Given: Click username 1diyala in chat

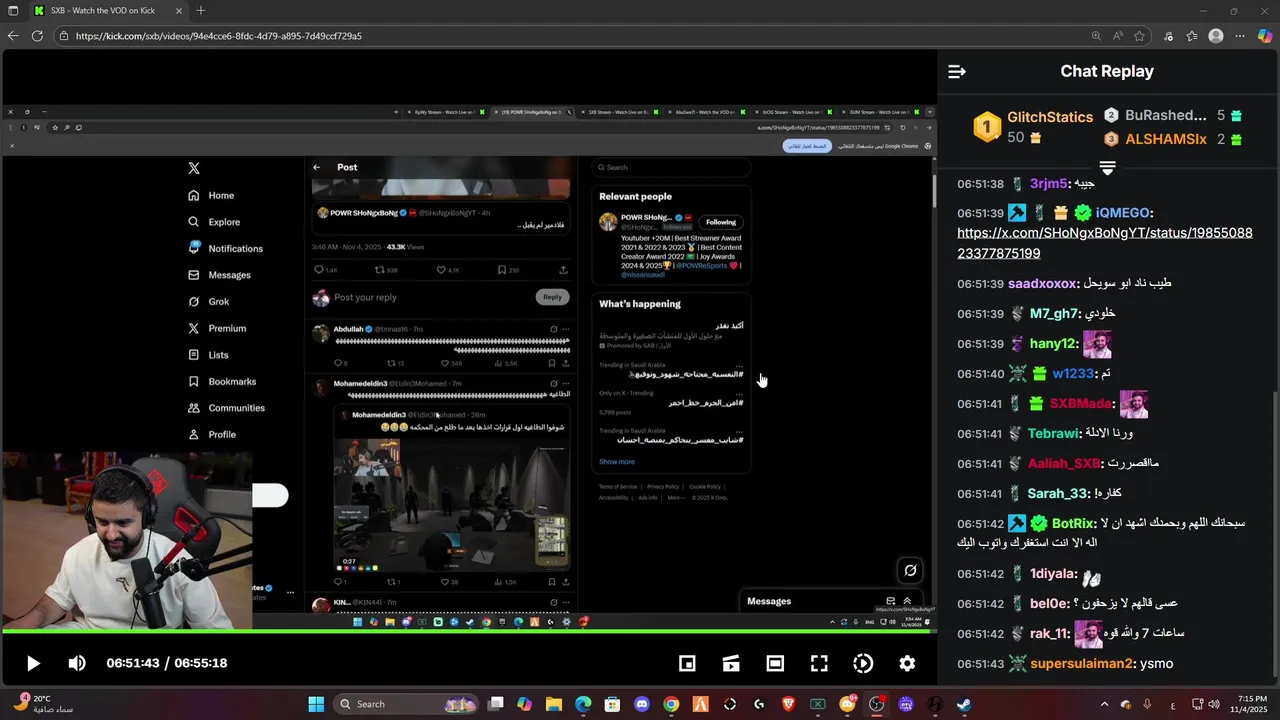Looking at the screenshot, I should [x=1053, y=574].
